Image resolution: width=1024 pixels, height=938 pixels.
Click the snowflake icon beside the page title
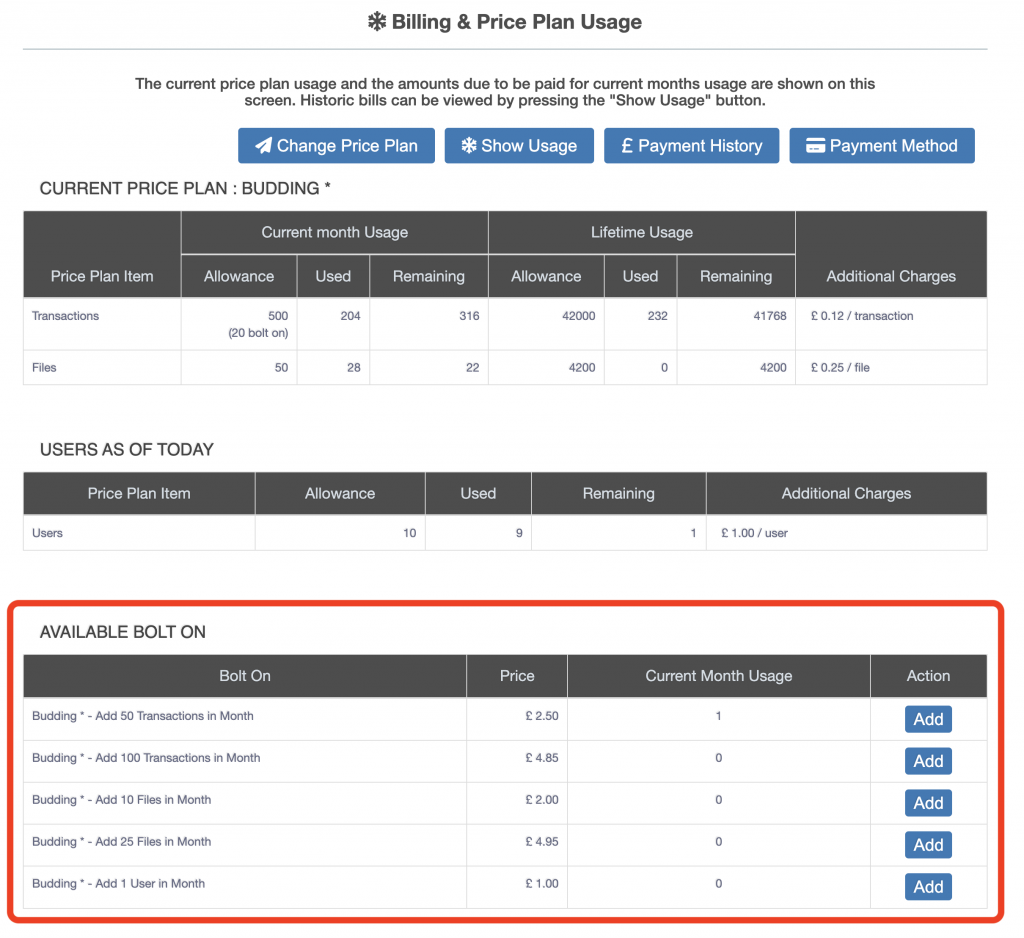point(377,22)
